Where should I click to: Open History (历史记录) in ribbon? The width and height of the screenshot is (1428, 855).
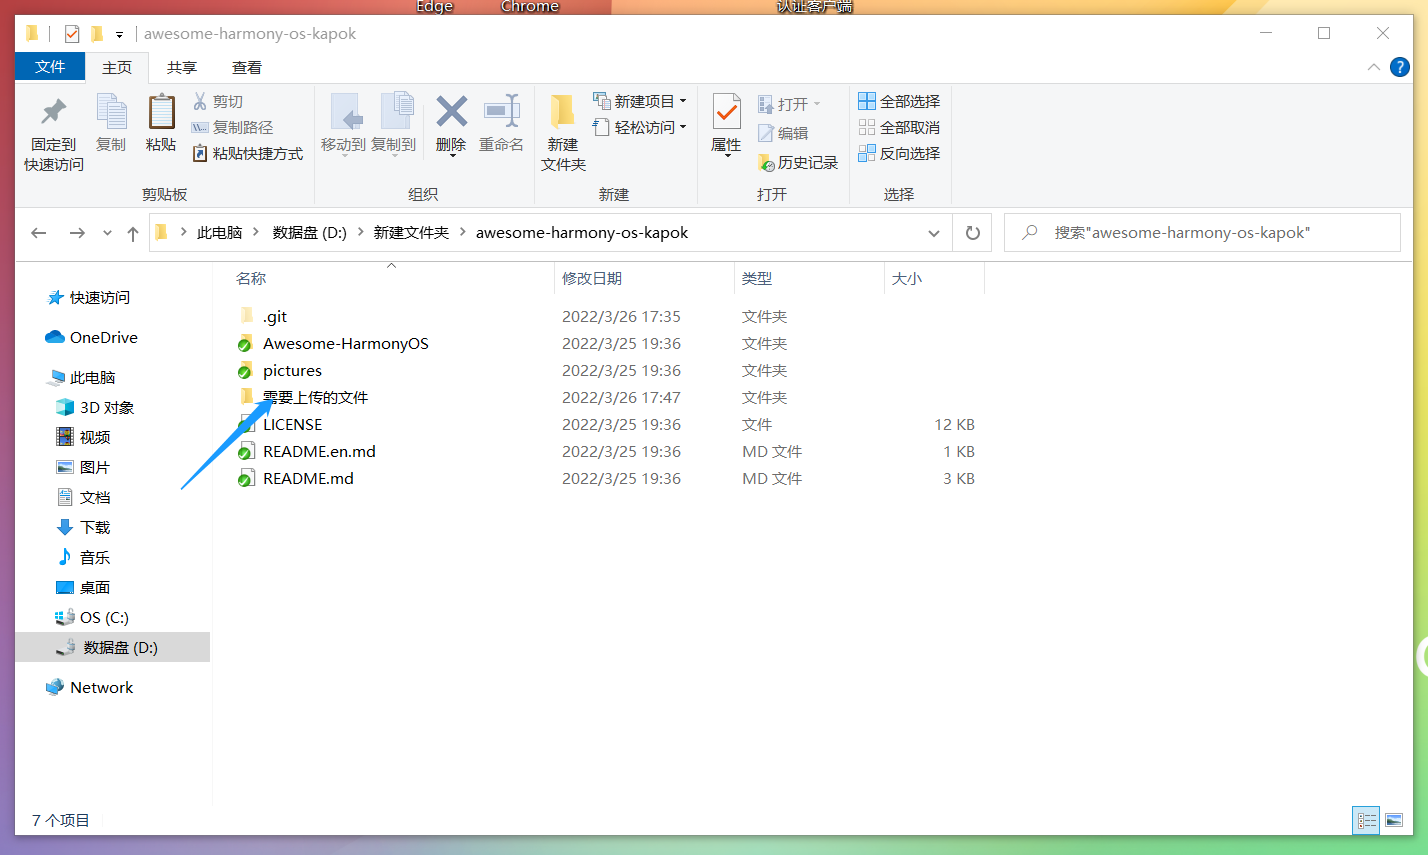click(x=798, y=162)
